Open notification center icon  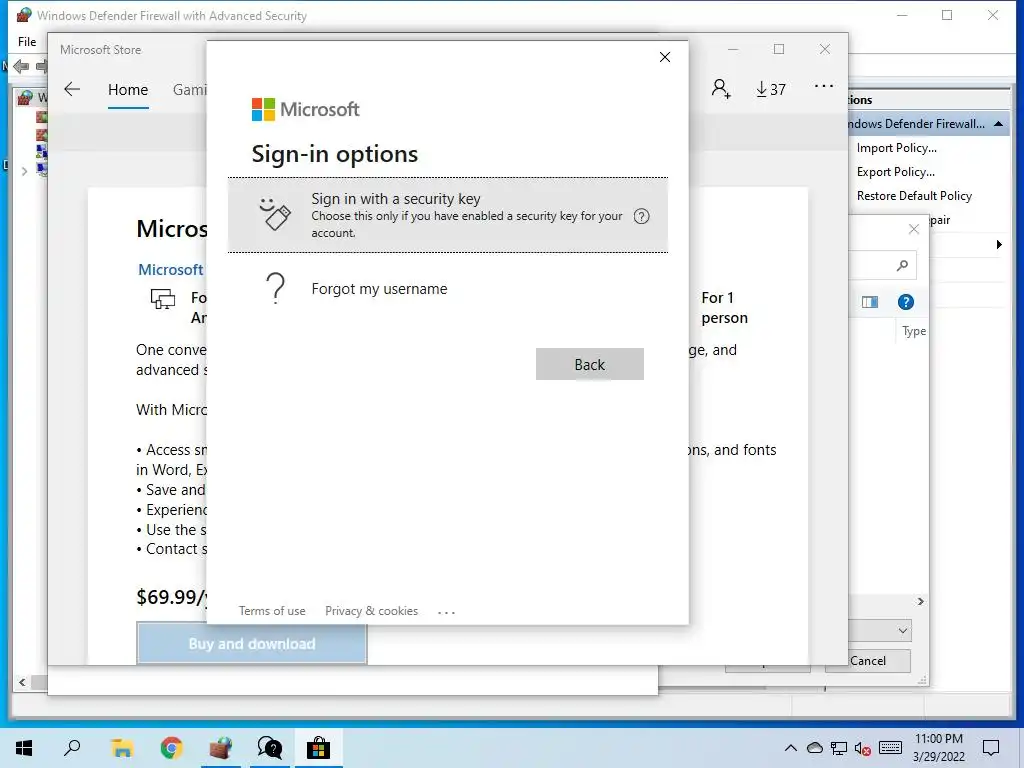pyautogui.click(x=991, y=748)
